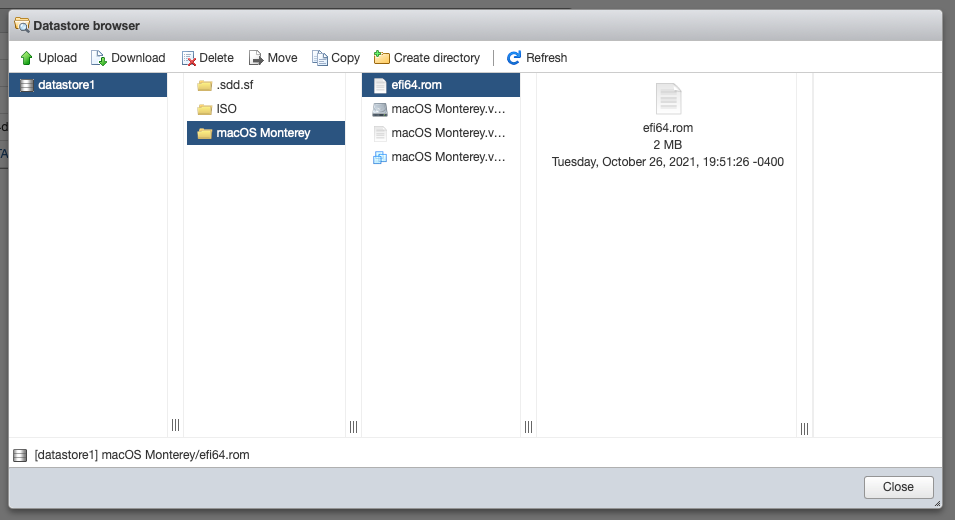This screenshot has height=520, width=955.
Task: Click the Close button
Action: click(898, 487)
